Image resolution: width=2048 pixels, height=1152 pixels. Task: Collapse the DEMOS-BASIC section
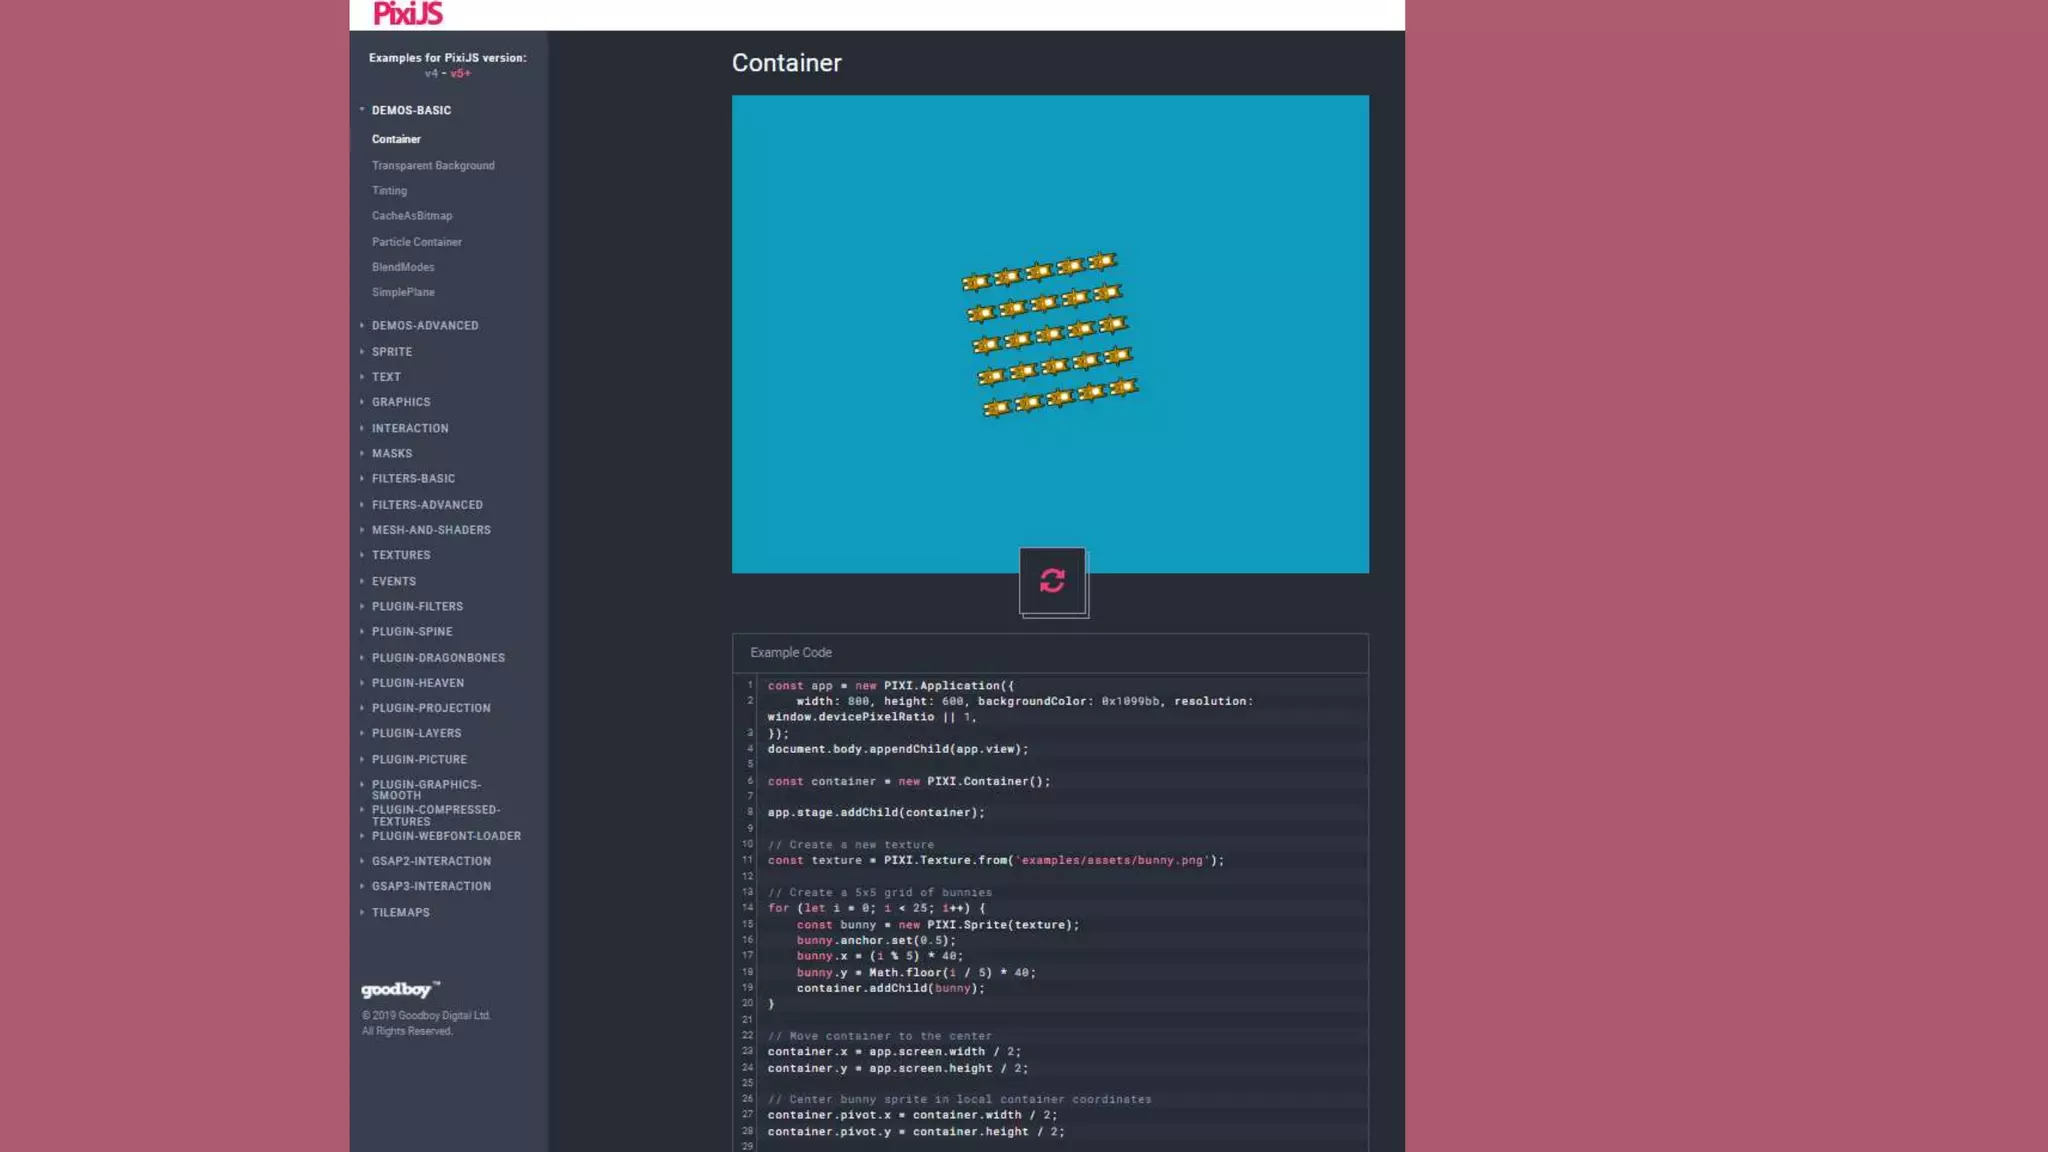411,110
